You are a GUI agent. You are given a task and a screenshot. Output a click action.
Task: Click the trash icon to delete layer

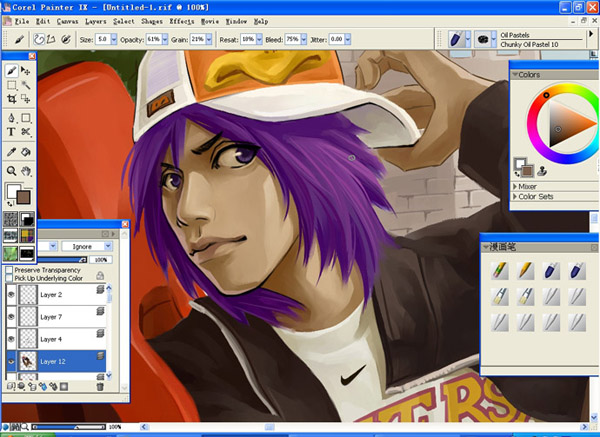click(100, 386)
